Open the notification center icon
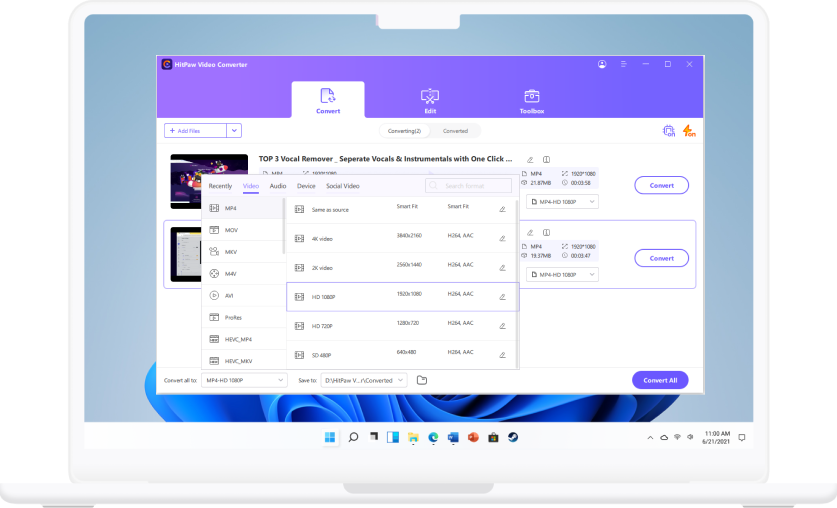 (x=741, y=438)
